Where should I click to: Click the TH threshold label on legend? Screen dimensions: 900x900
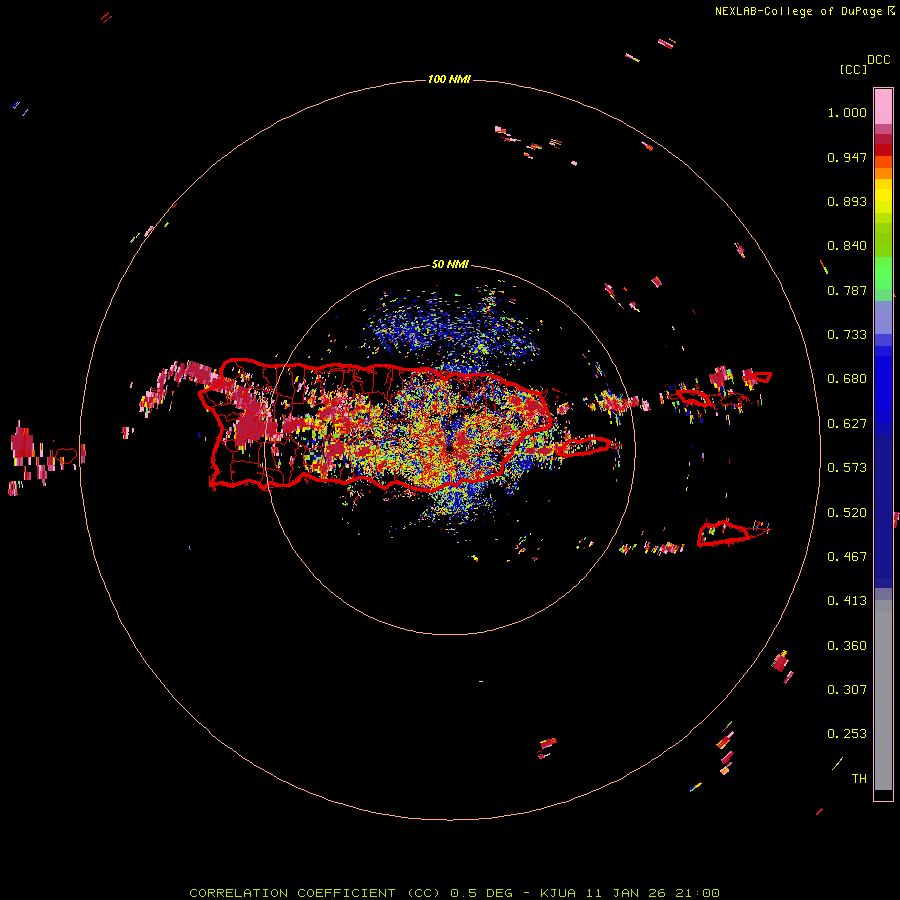pyautogui.click(x=859, y=779)
